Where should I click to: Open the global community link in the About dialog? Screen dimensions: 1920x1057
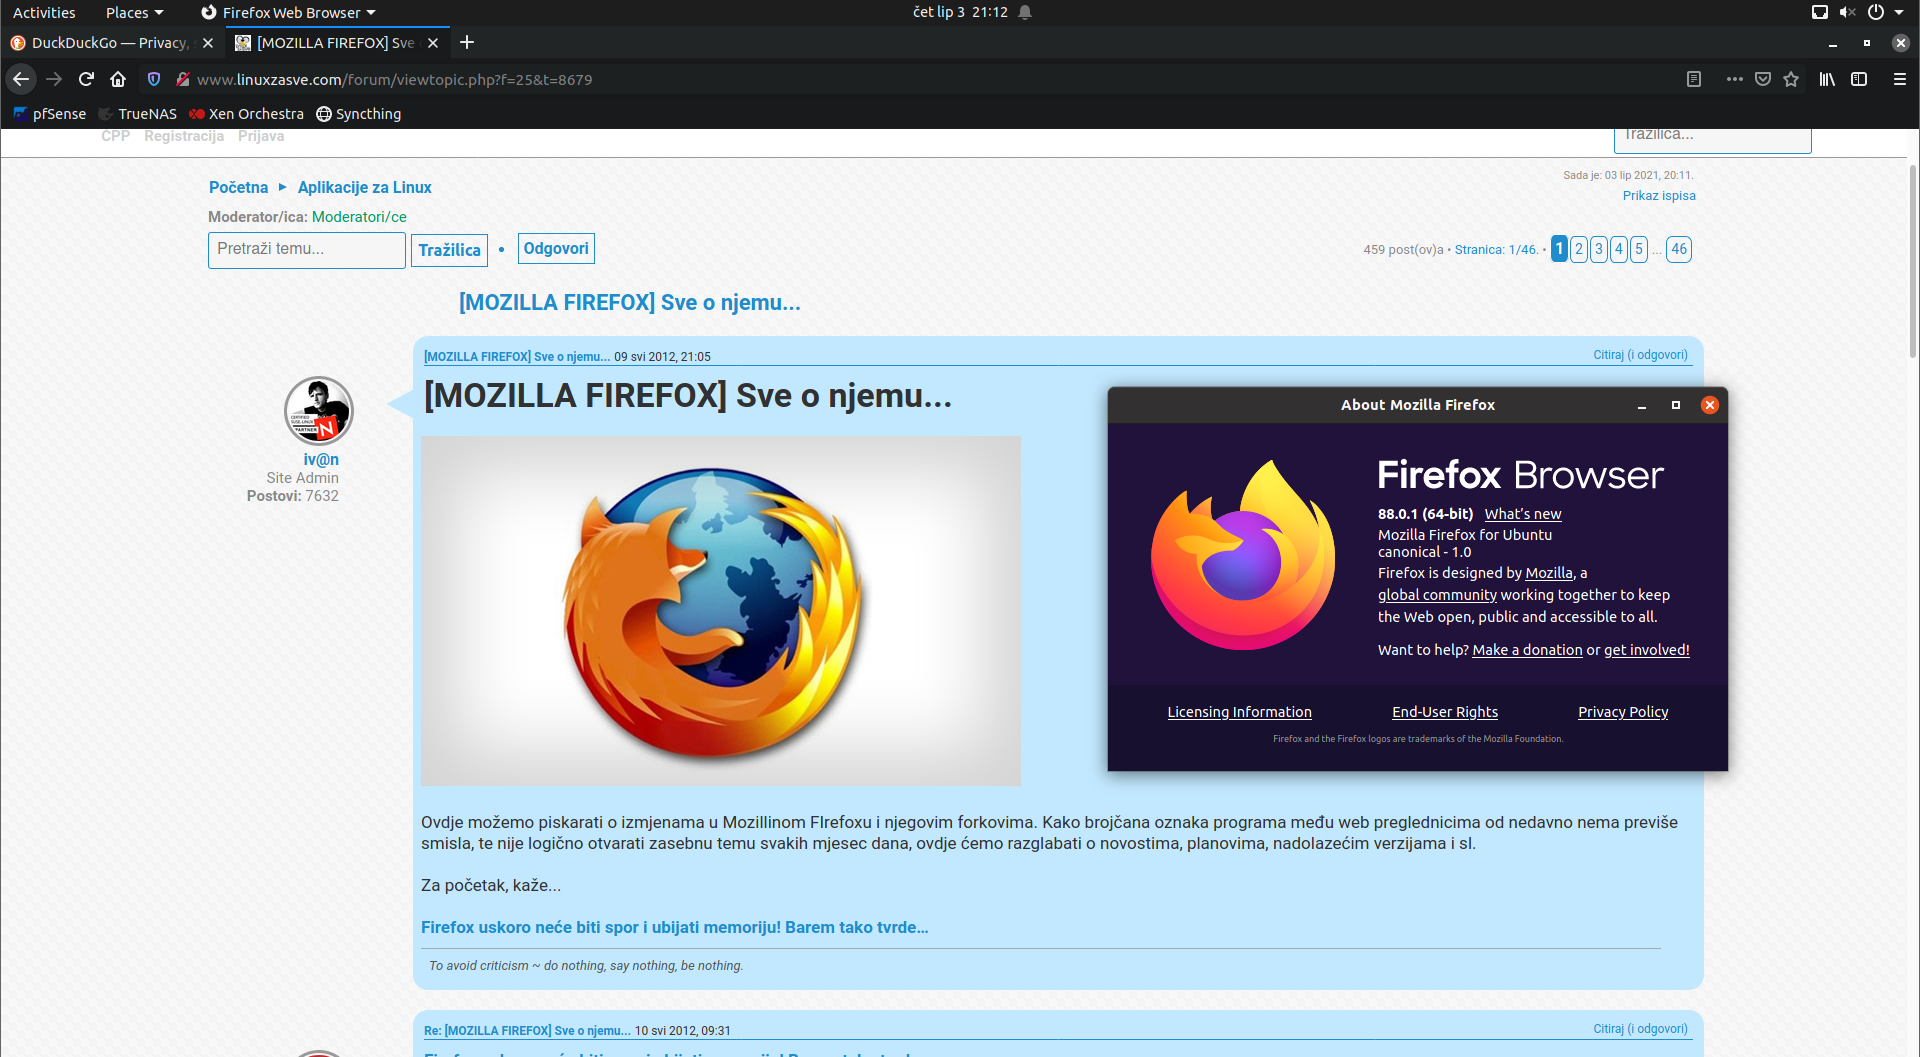[1437, 595]
